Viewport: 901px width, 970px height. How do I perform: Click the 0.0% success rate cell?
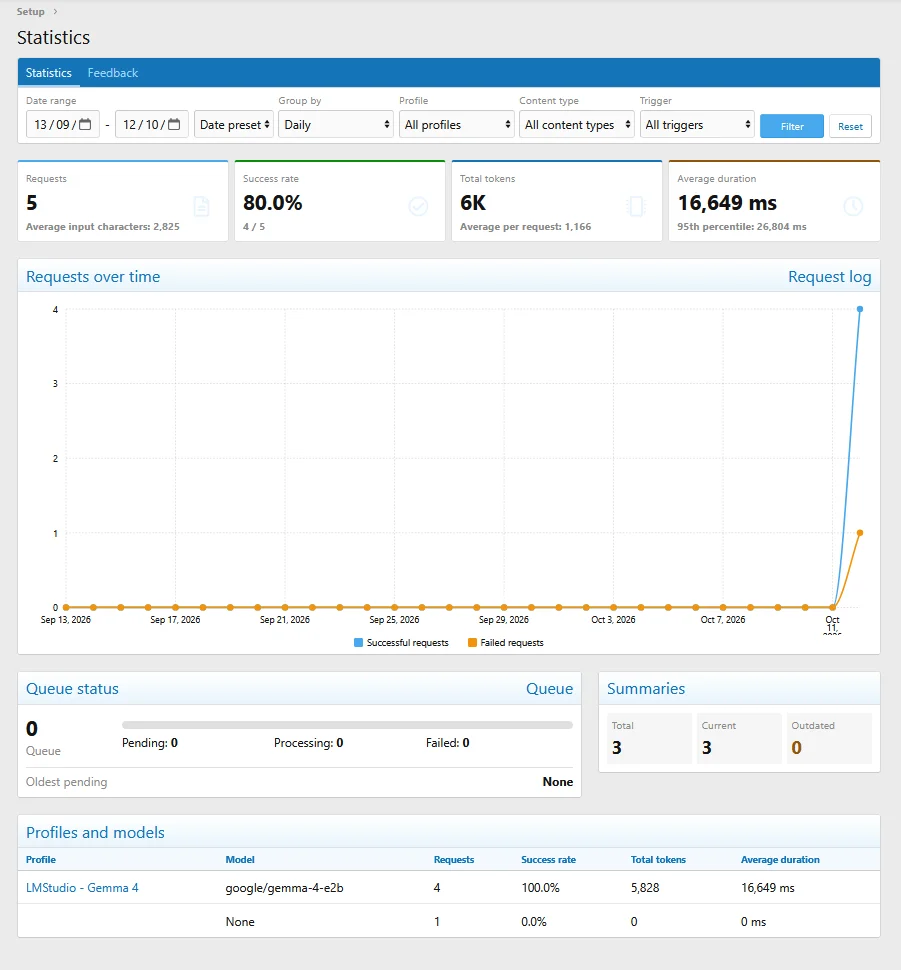pyautogui.click(x=533, y=922)
